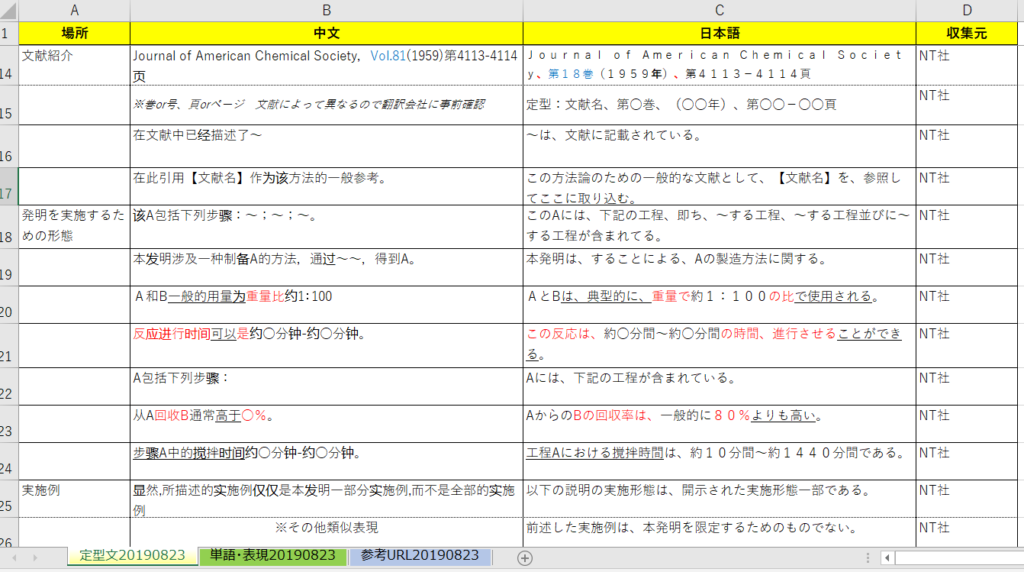Click the Select All corner triangle
The height and width of the screenshot is (572, 1024).
point(9,10)
